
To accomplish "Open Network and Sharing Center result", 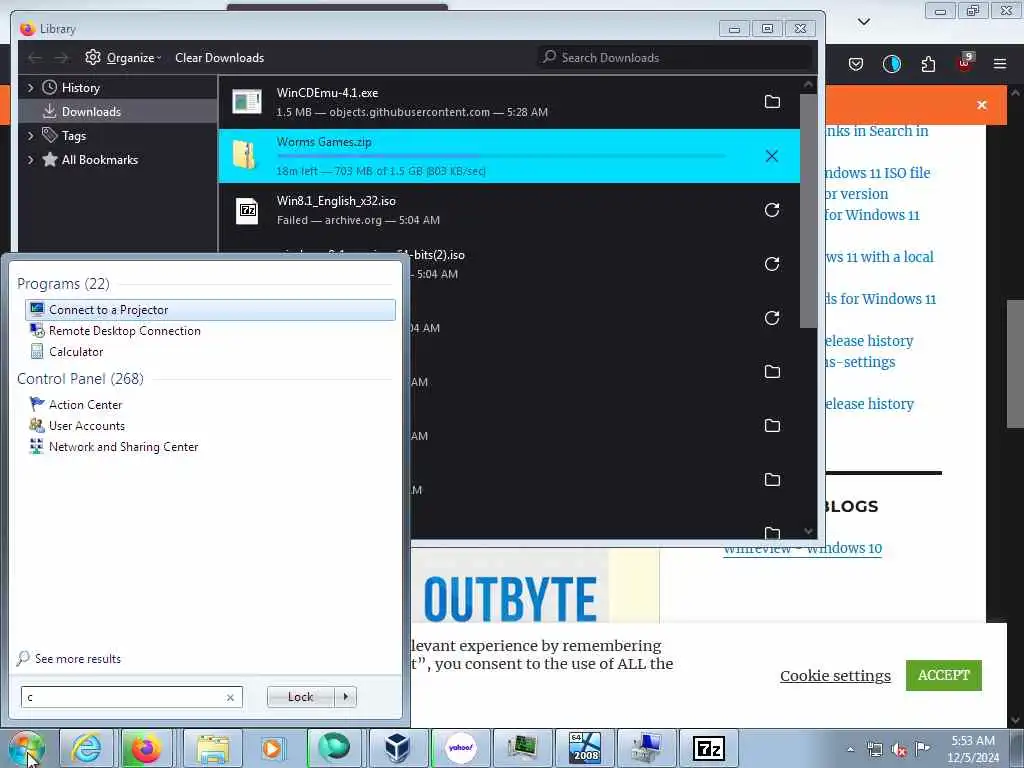I will pyautogui.click(x=210, y=447).
